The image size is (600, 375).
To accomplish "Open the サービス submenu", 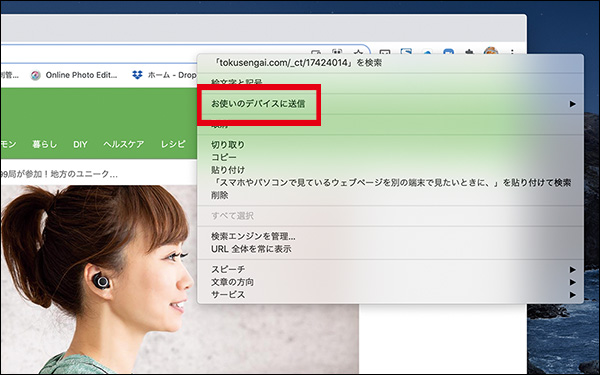I will pos(390,295).
